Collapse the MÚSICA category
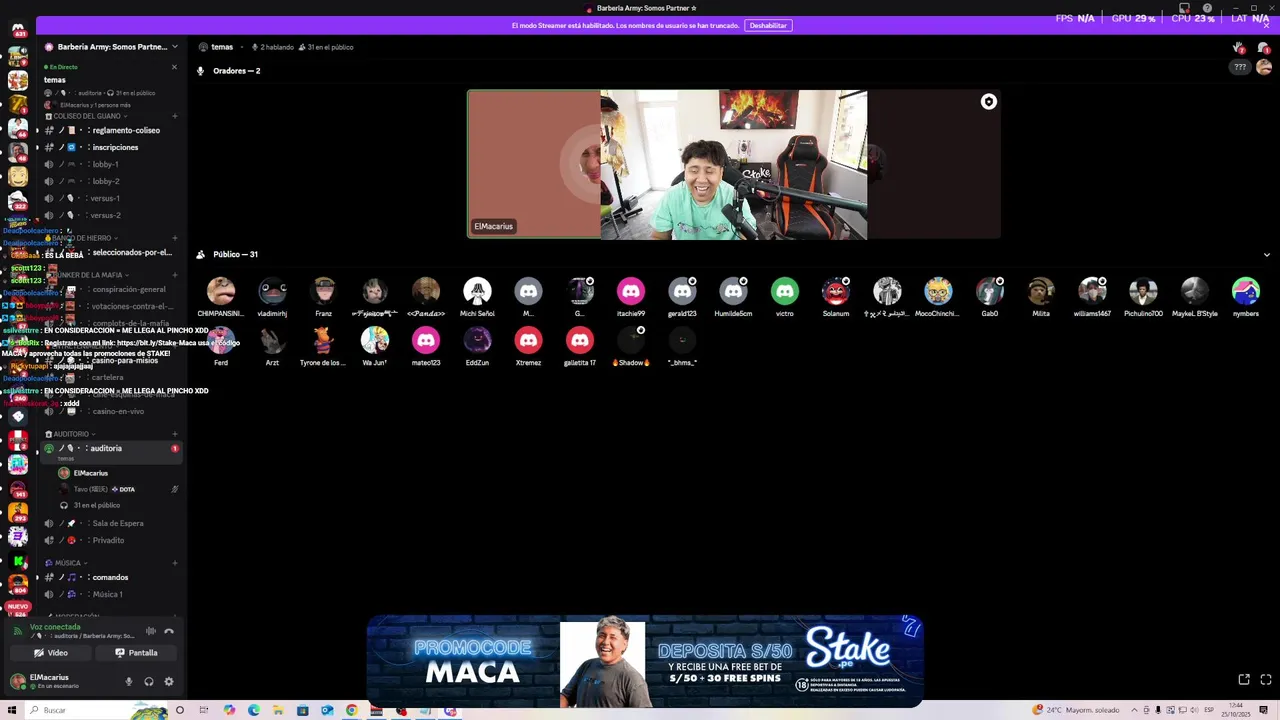Image resolution: width=1280 pixels, height=720 pixels. pyautogui.click(x=67, y=563)
